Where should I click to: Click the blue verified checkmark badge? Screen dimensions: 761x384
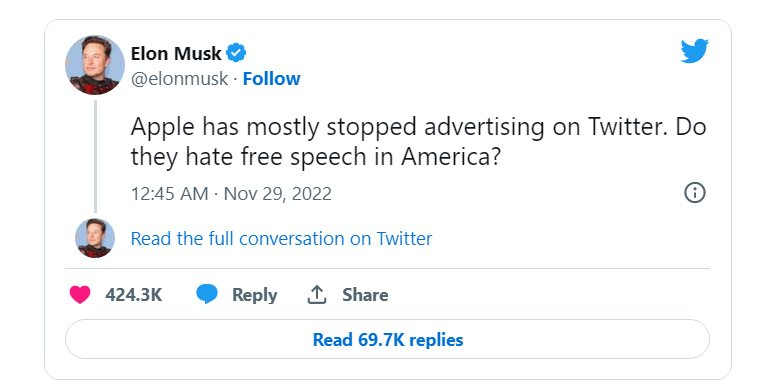236,52
